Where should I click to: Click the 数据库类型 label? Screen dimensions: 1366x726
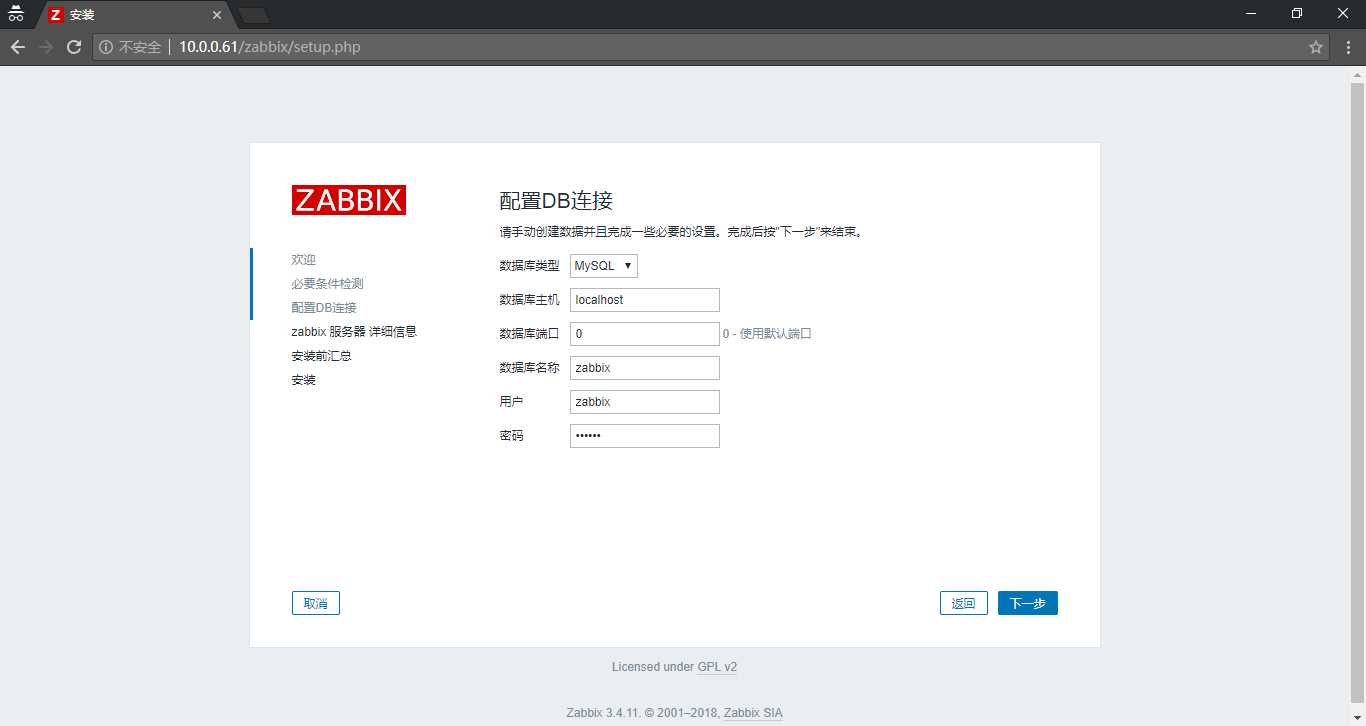pyautogui.click(x=529, y=266)
